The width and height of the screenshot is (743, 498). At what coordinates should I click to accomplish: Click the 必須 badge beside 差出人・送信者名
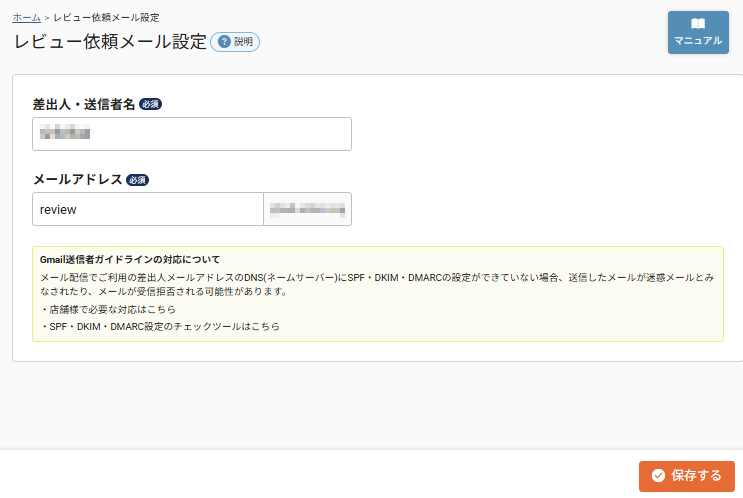click(150, 104)
